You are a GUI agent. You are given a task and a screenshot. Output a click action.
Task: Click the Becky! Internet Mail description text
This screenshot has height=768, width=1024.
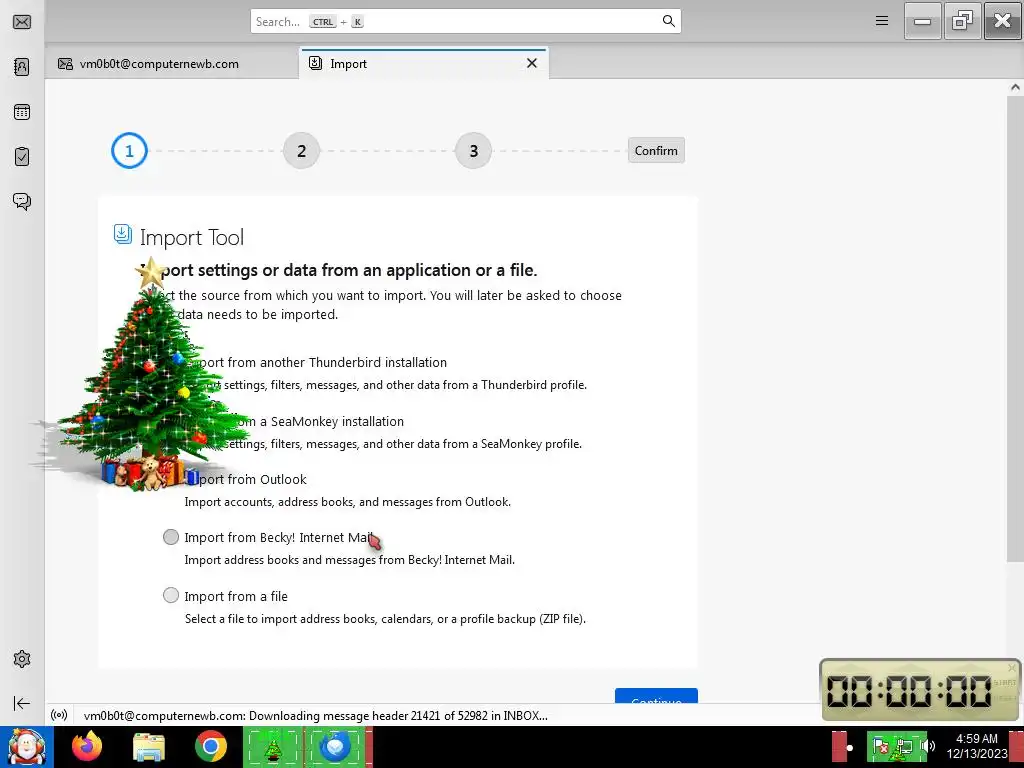click(x=349, y=560)
